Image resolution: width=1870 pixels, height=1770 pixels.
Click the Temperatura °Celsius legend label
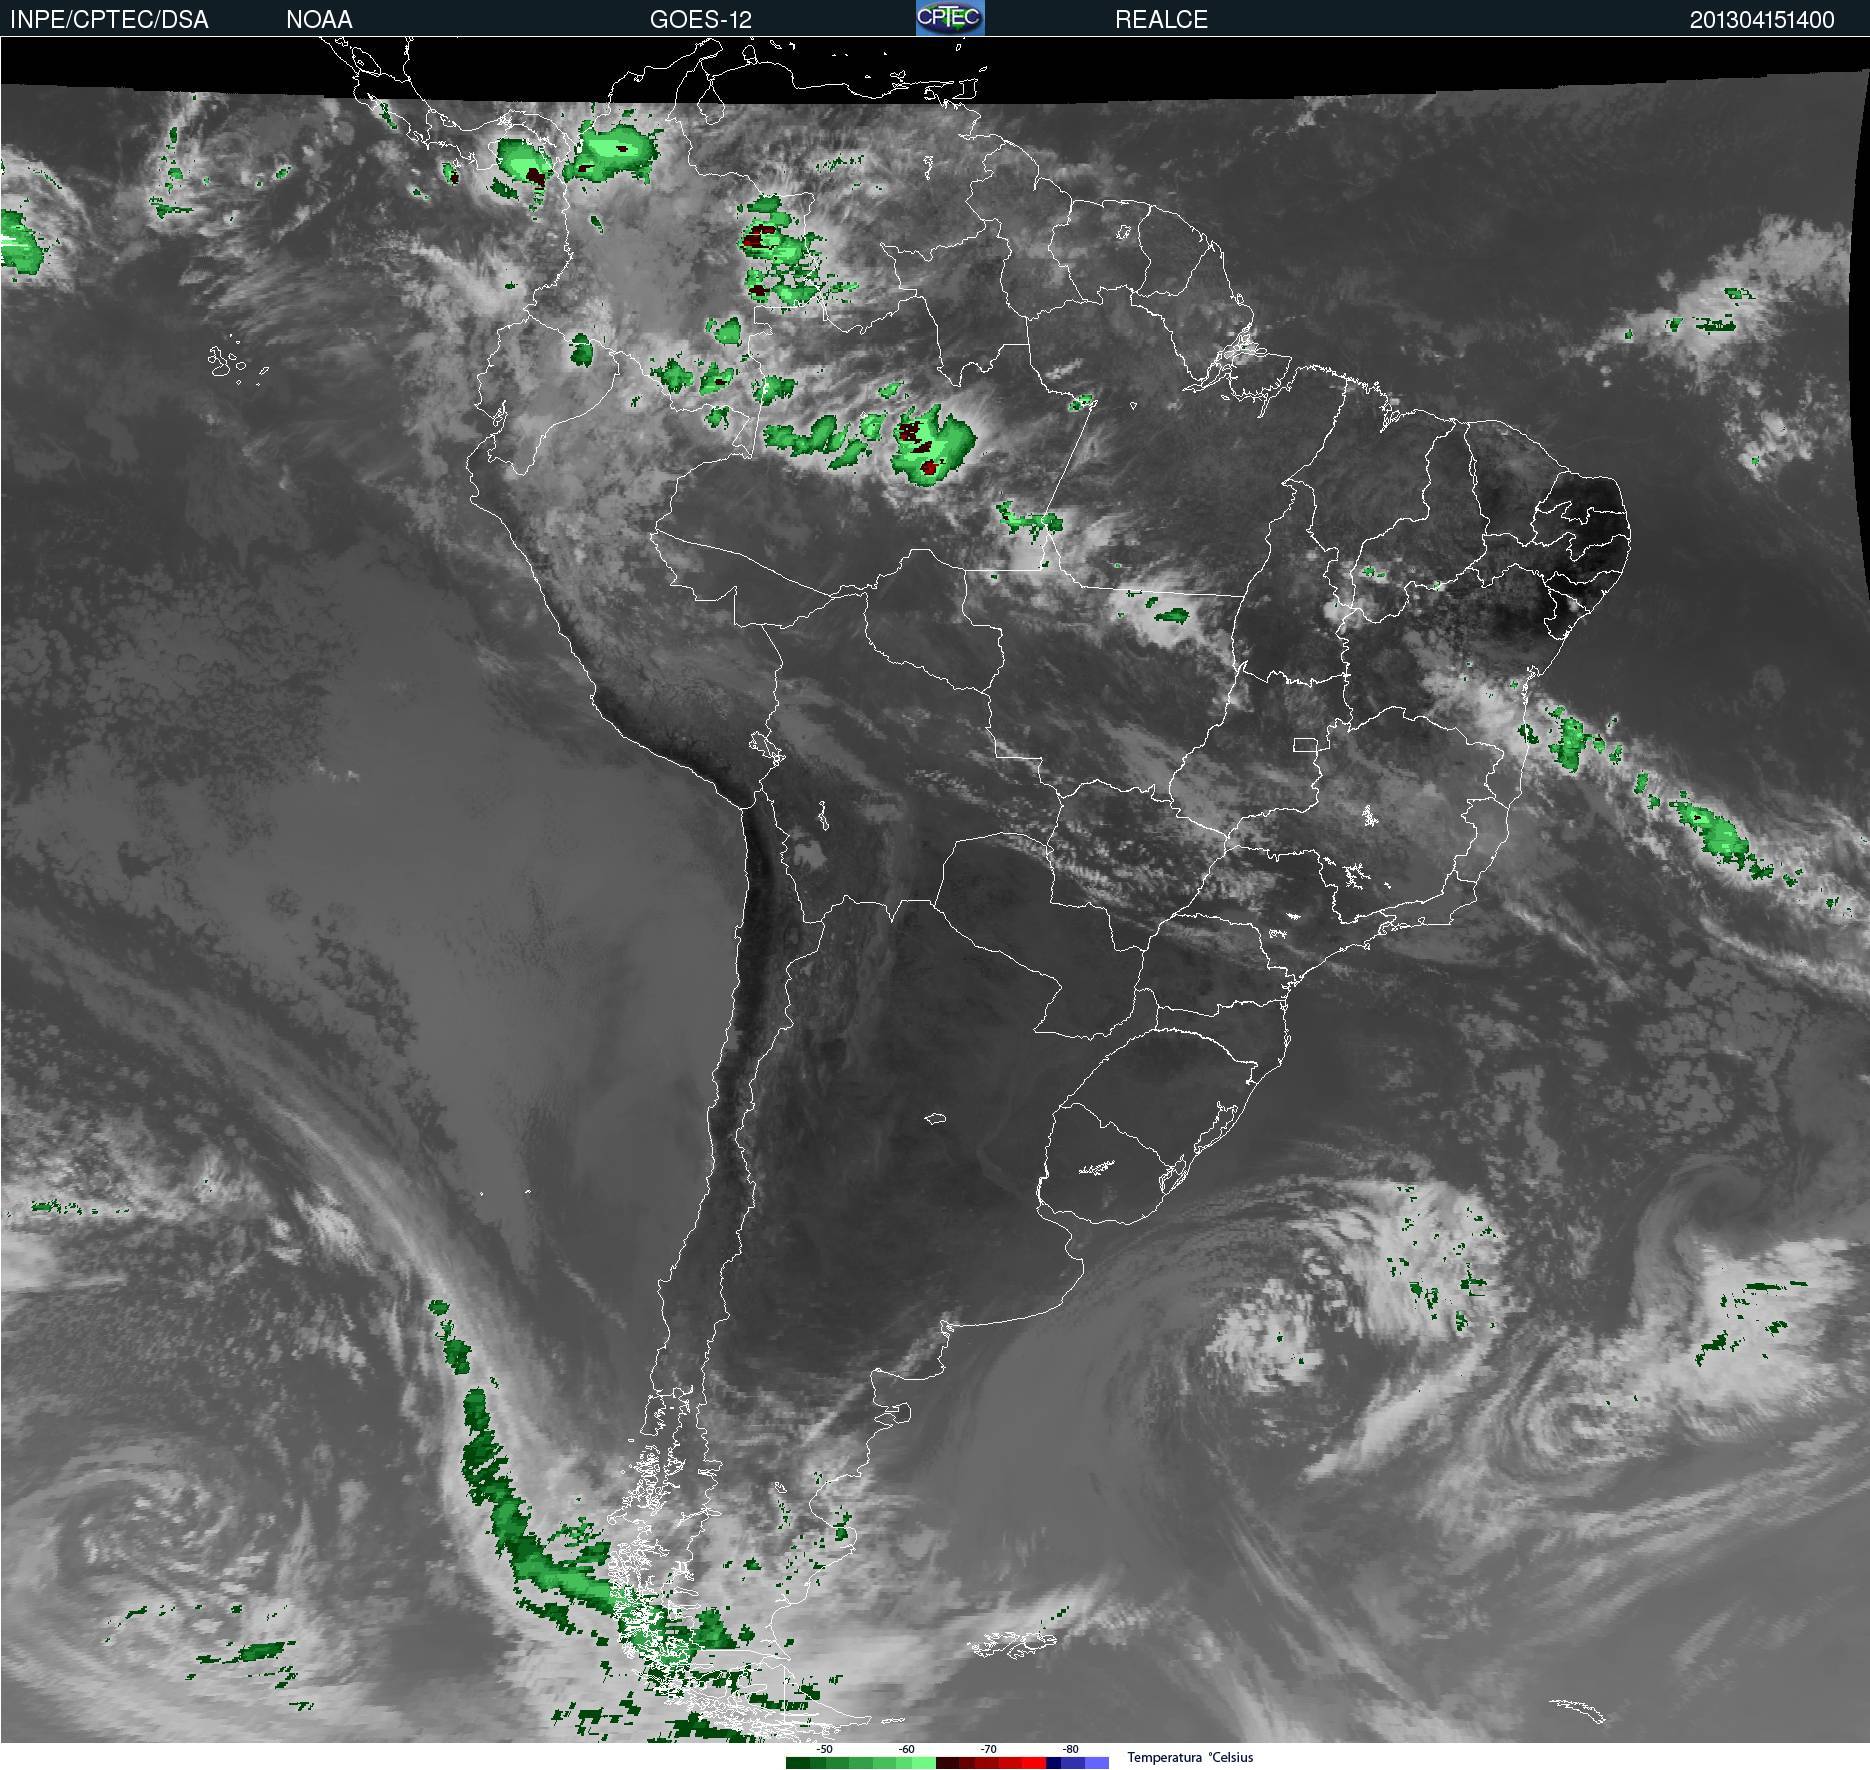point(1190,1757)
